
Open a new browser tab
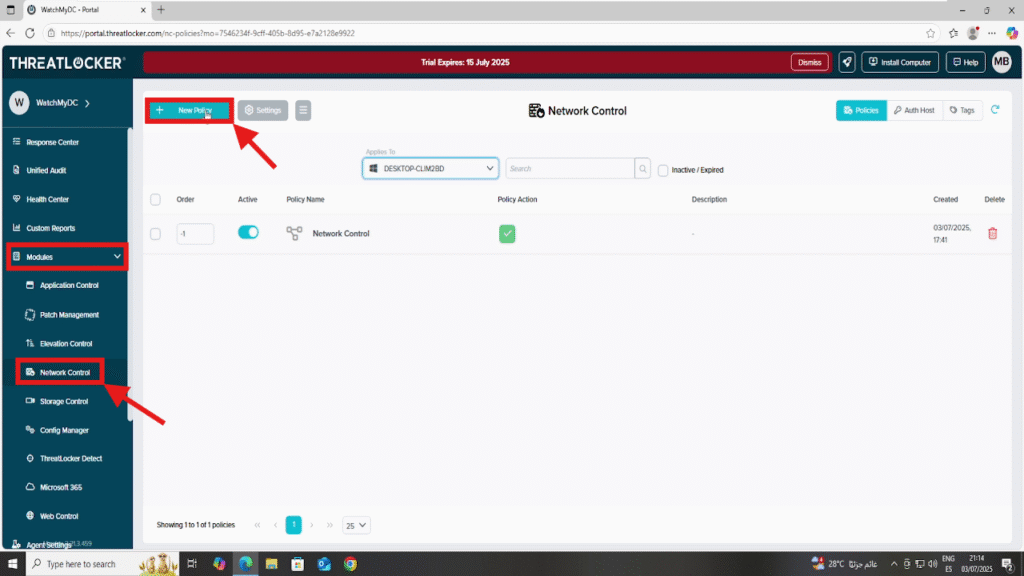(161, 10)
